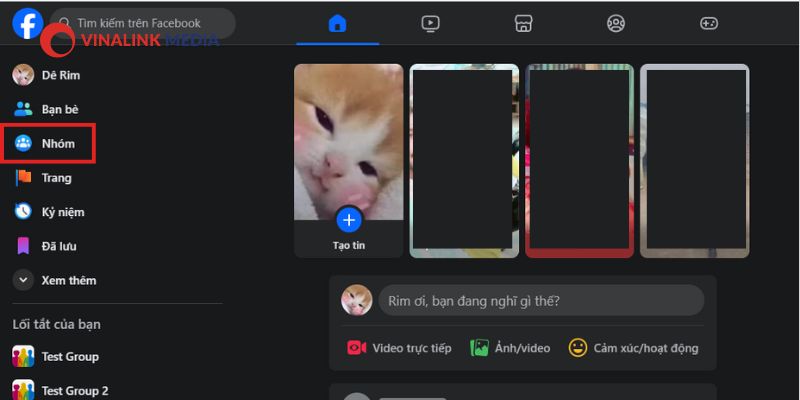This screenshot has height=400, width=800.
Task: Open the Gaming tab icon
Action: point(709,23)
